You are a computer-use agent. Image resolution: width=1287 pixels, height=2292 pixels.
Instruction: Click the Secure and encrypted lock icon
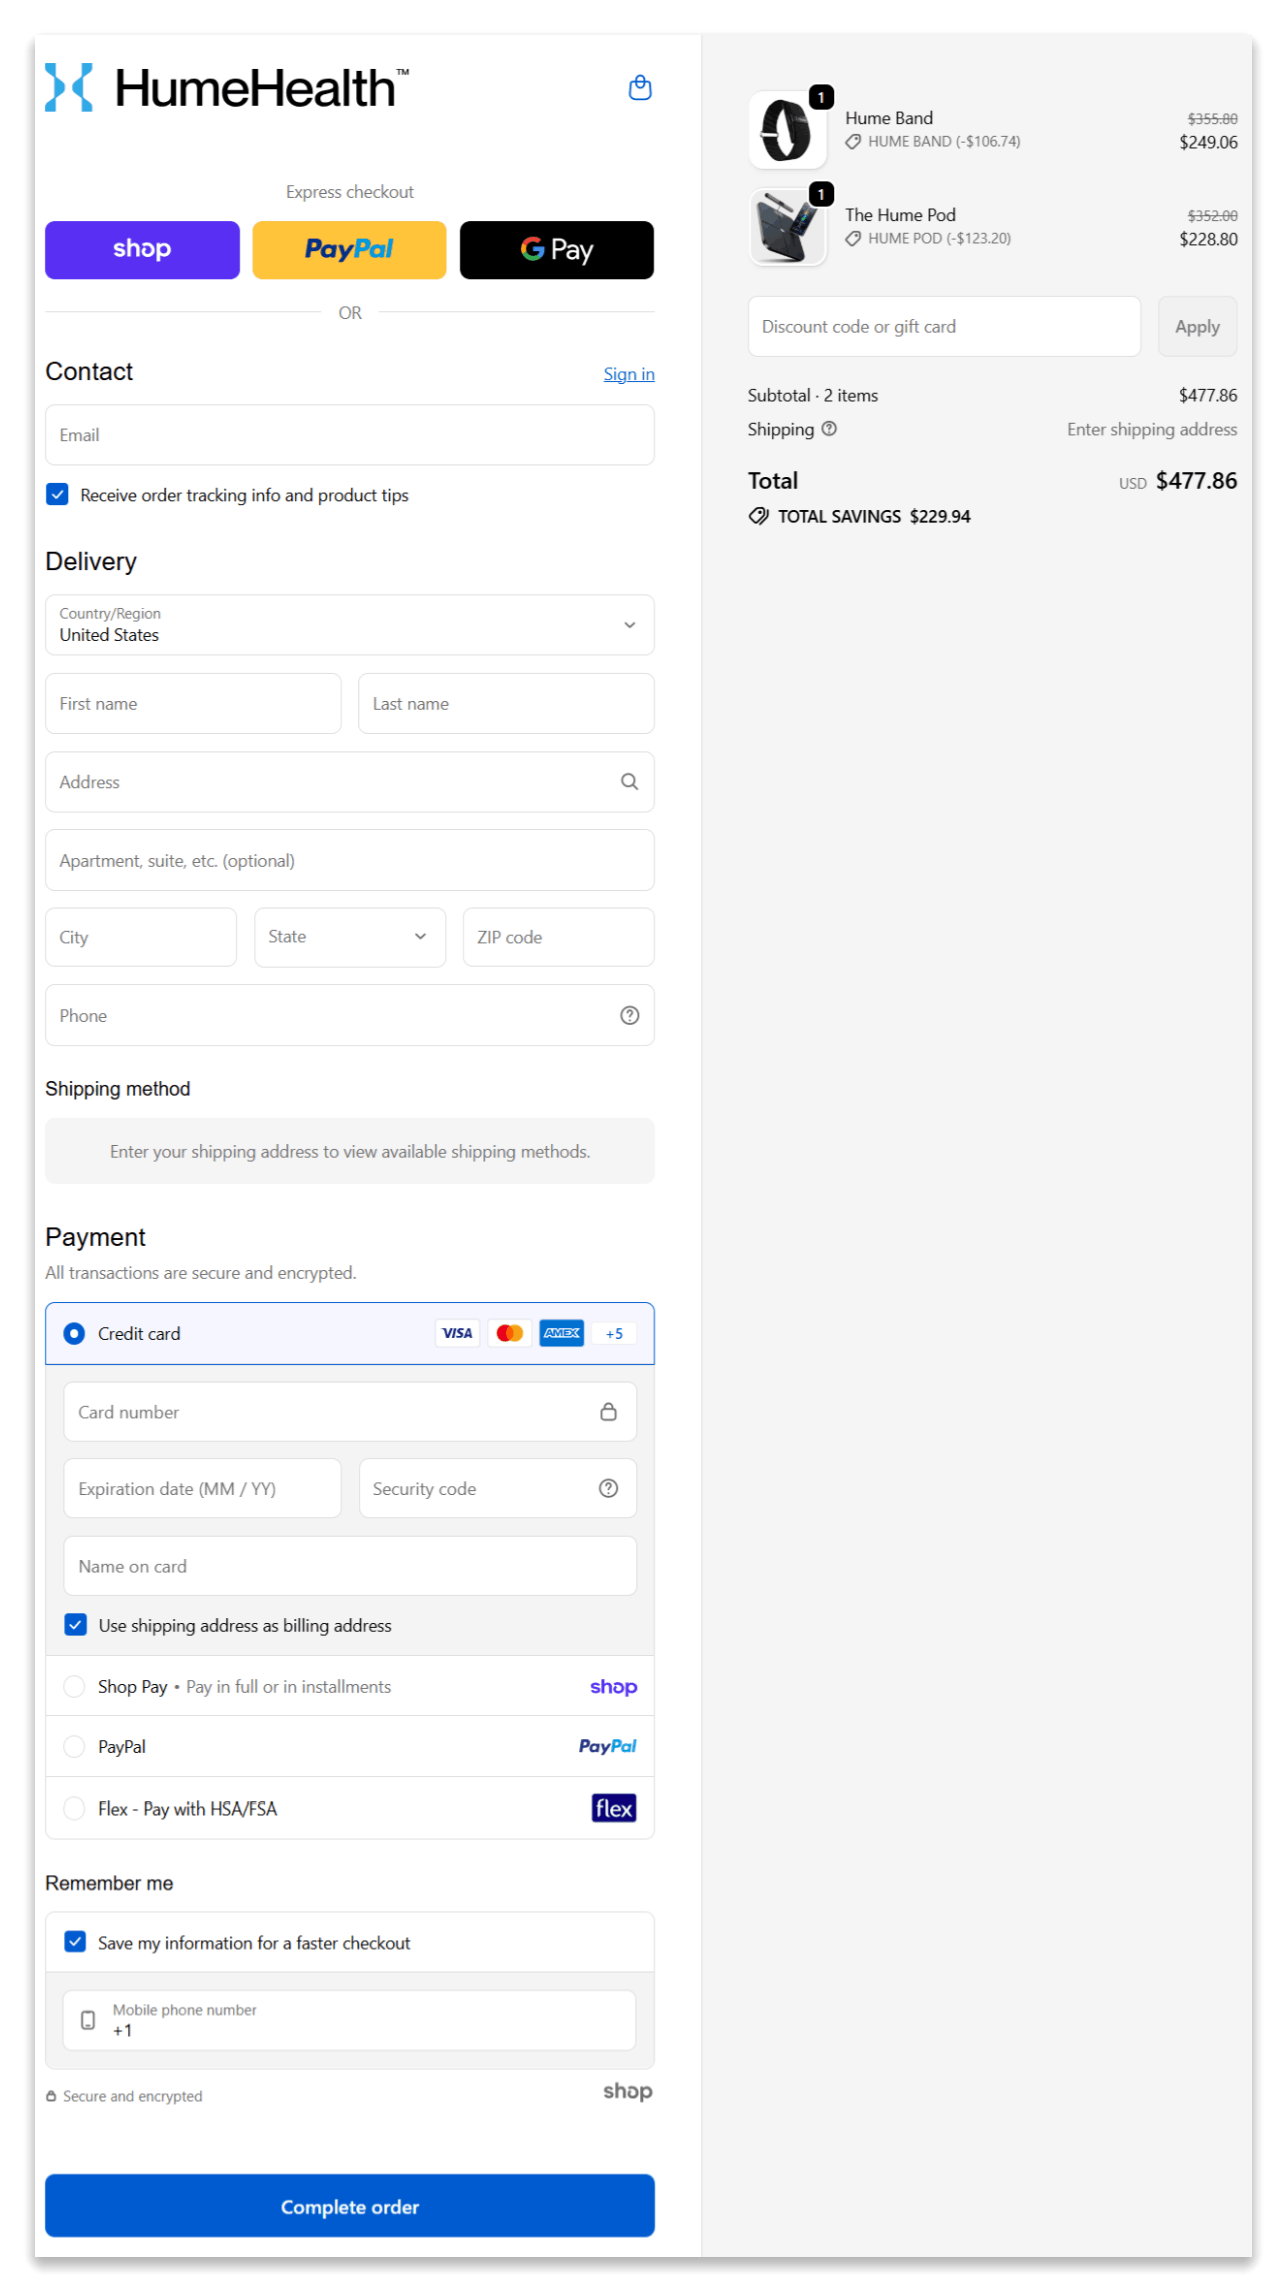click(51, 2096)
